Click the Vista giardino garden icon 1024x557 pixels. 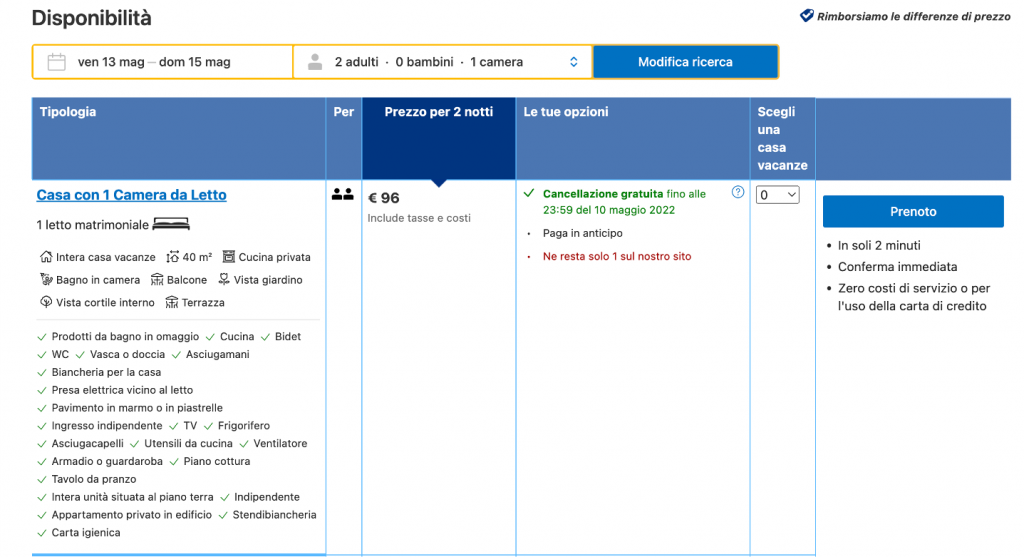(224, 280)
